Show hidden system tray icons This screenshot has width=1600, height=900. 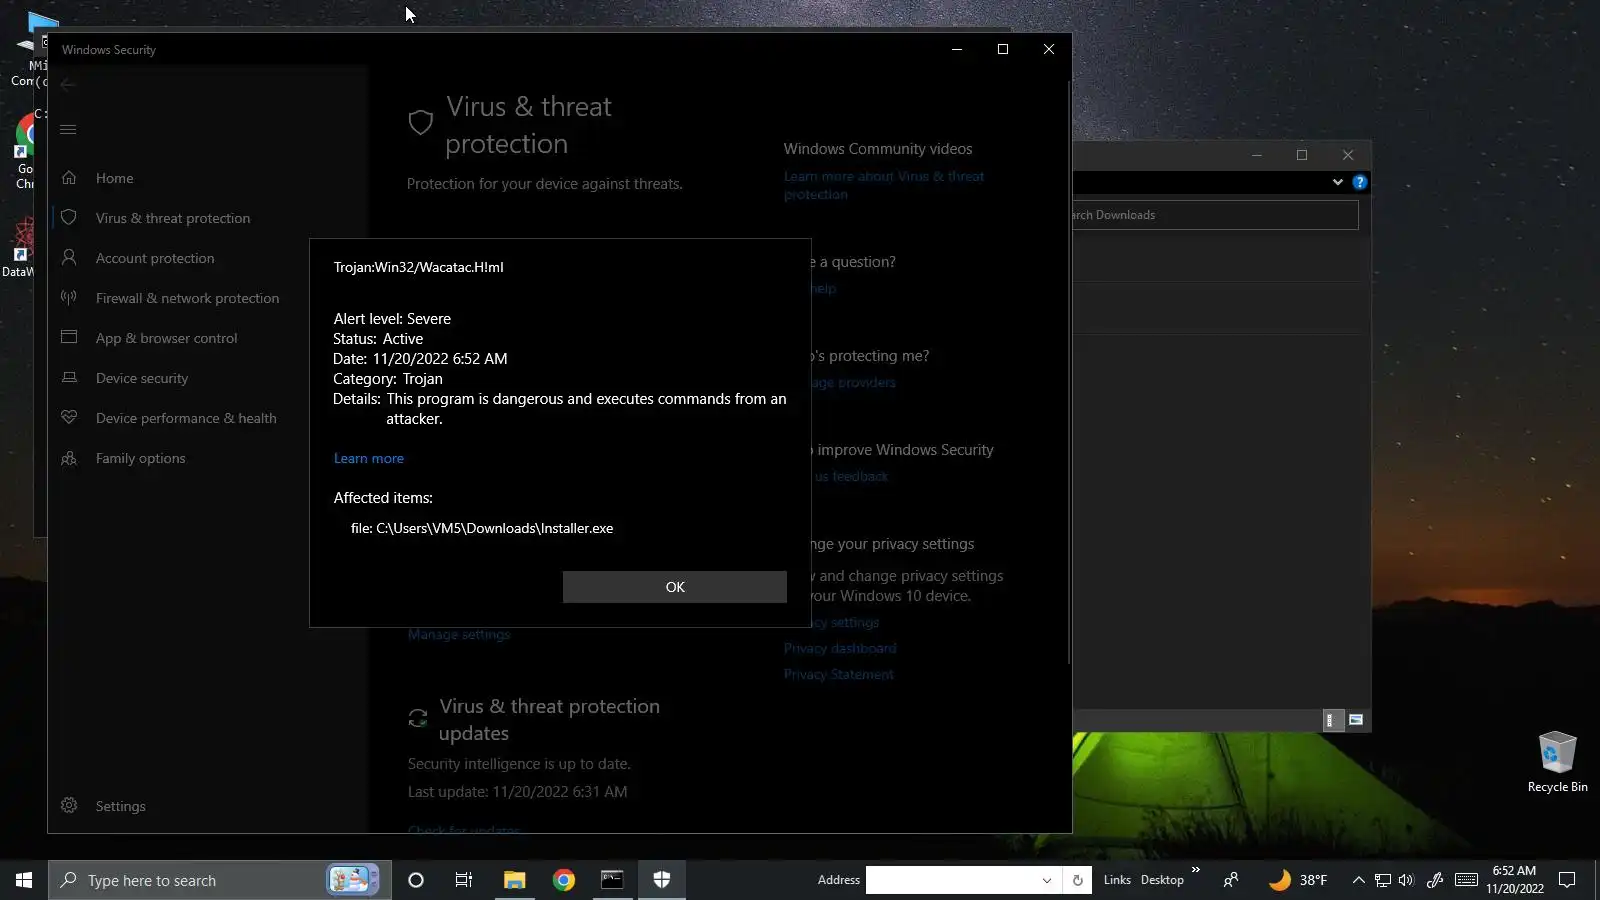(1358, 880)
